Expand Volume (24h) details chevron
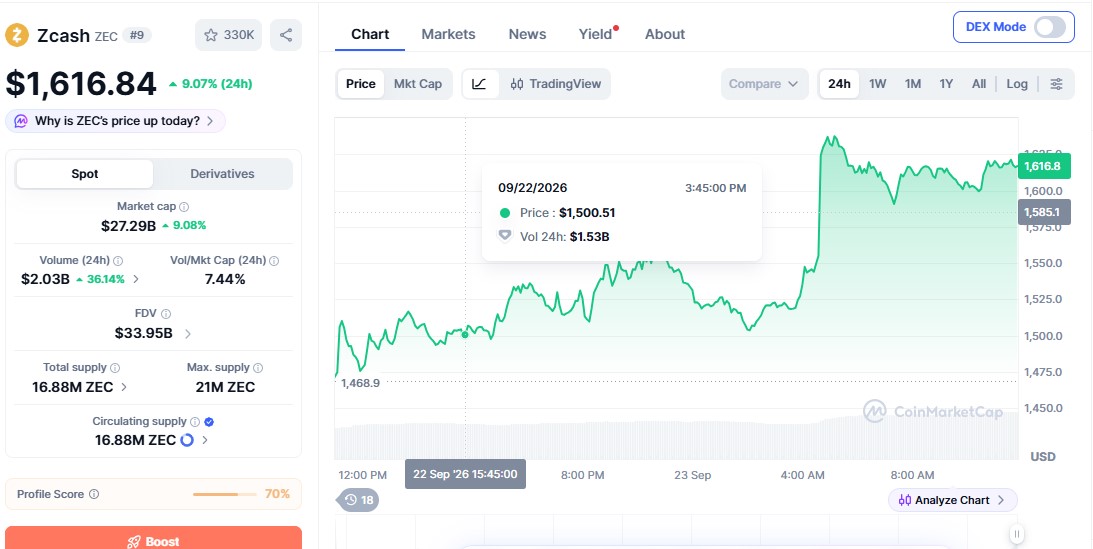The image size is (1093, 549). tap(136, 279)
